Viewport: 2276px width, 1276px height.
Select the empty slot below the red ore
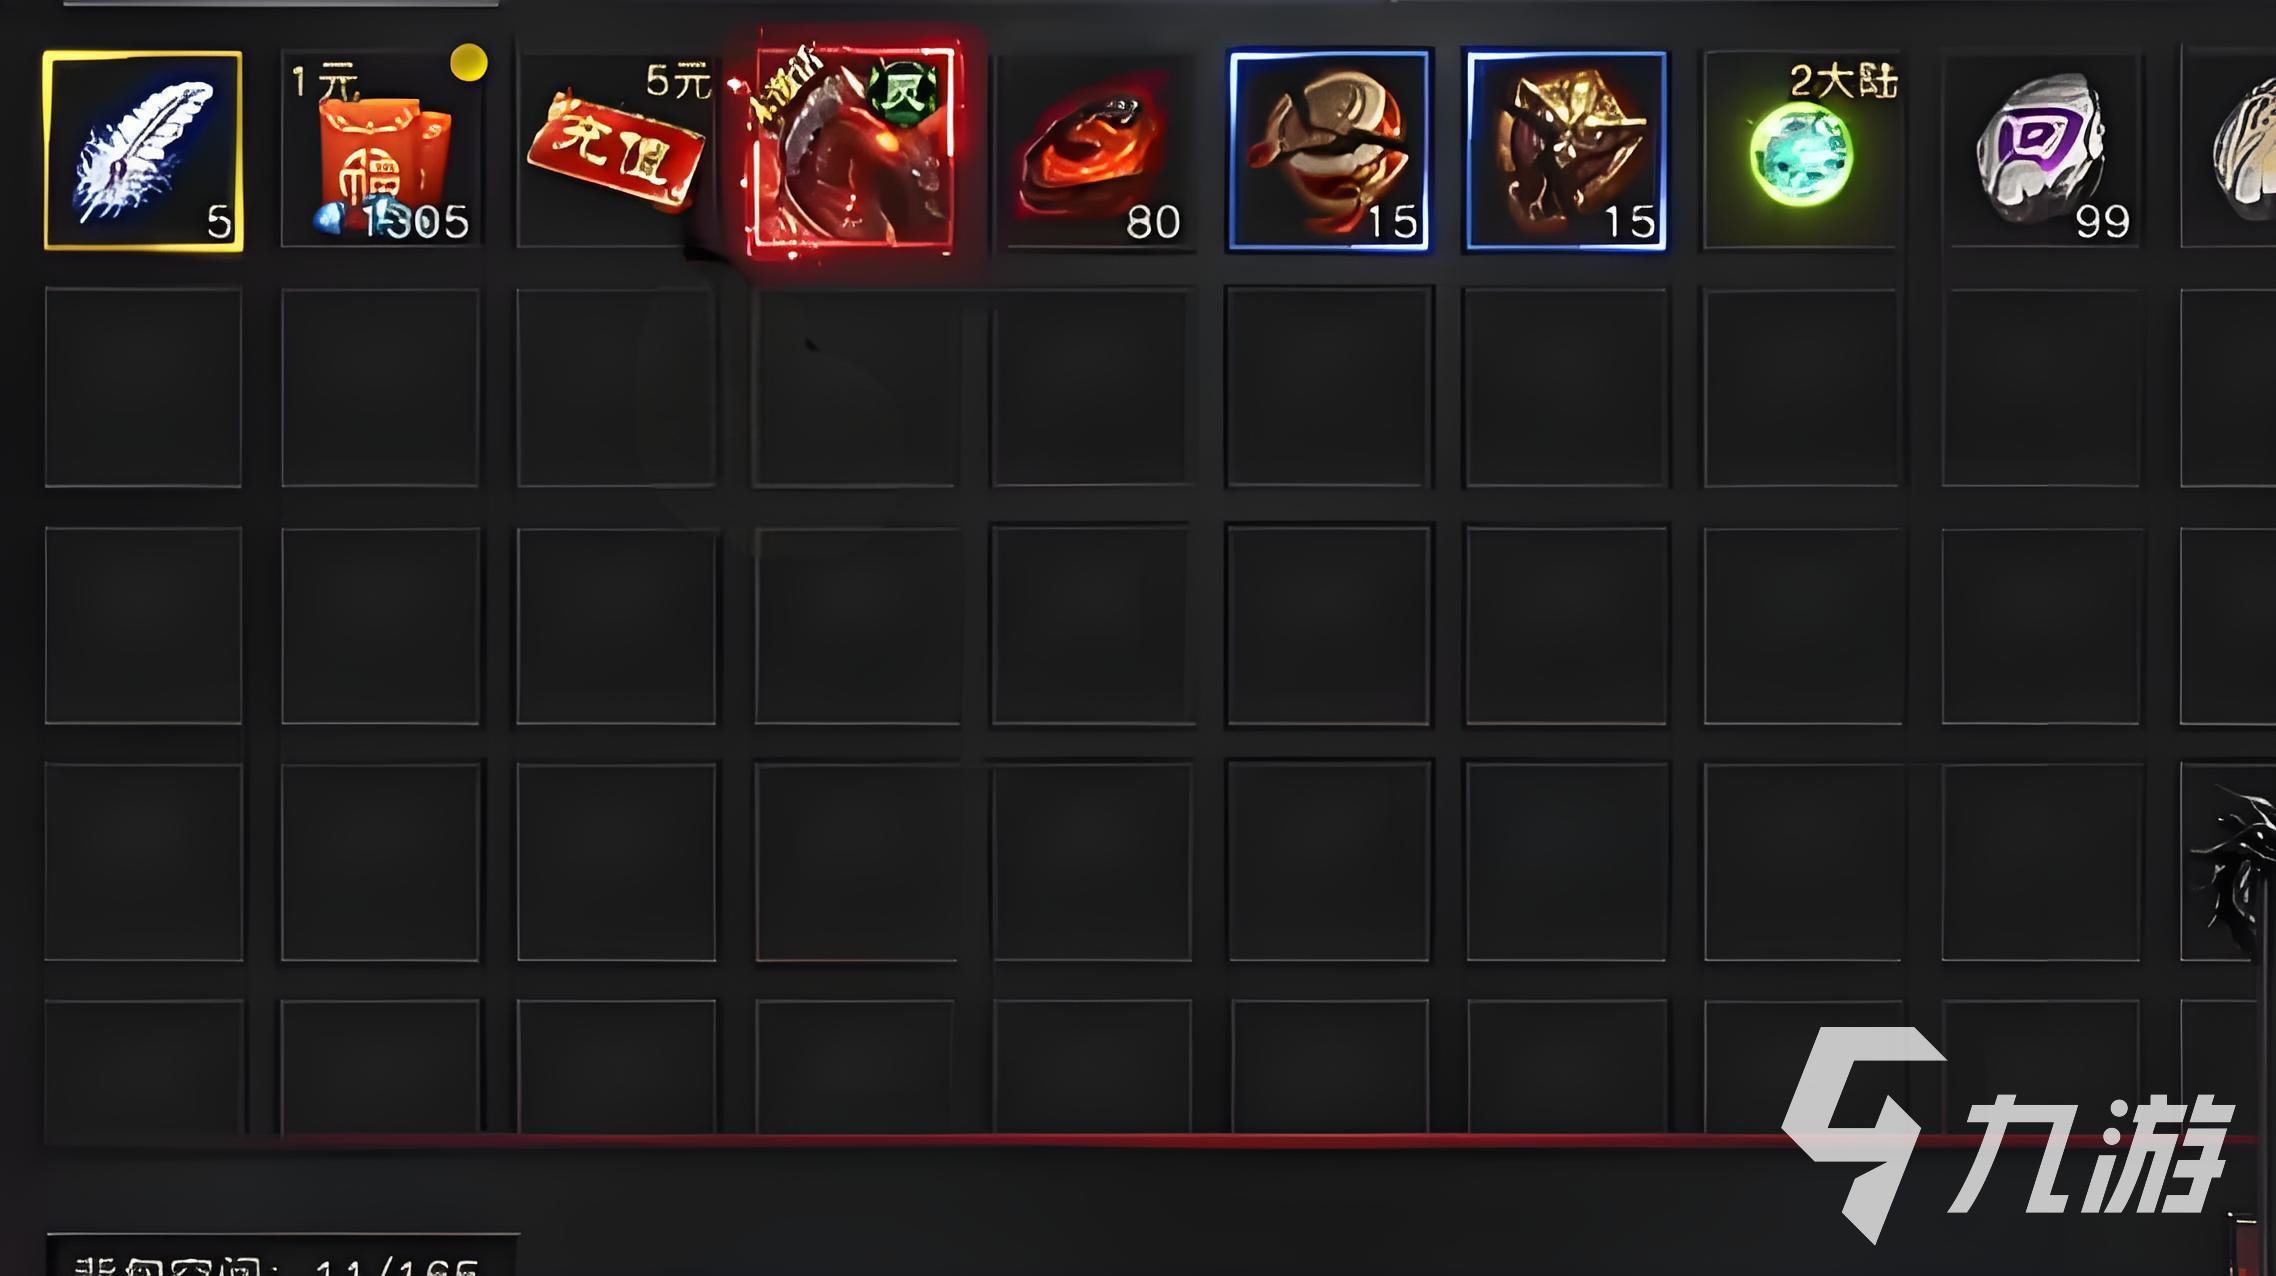coord(1092,387)
